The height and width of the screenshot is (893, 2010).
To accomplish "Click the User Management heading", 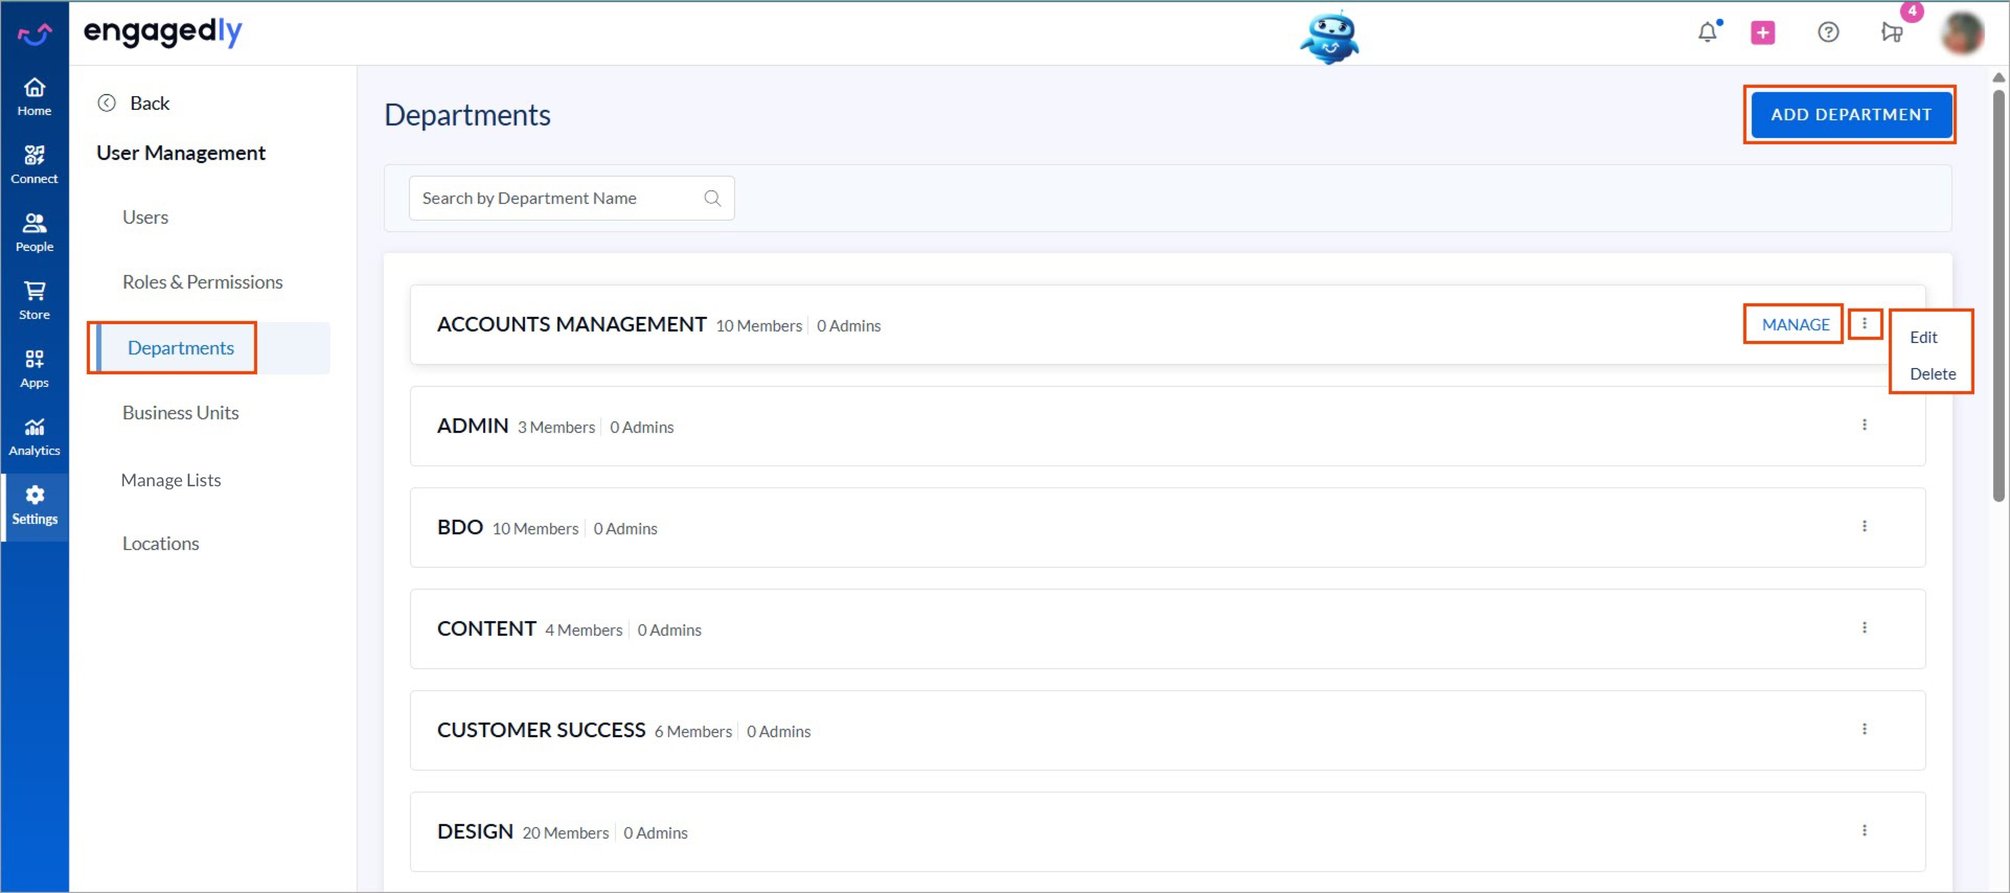I will coord(181,153).
